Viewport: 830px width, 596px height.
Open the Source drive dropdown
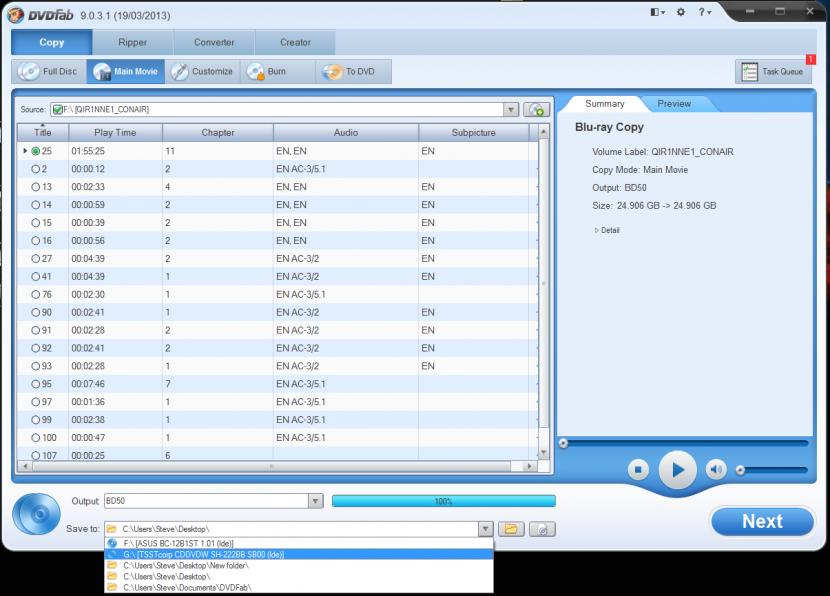pos(510,110)
